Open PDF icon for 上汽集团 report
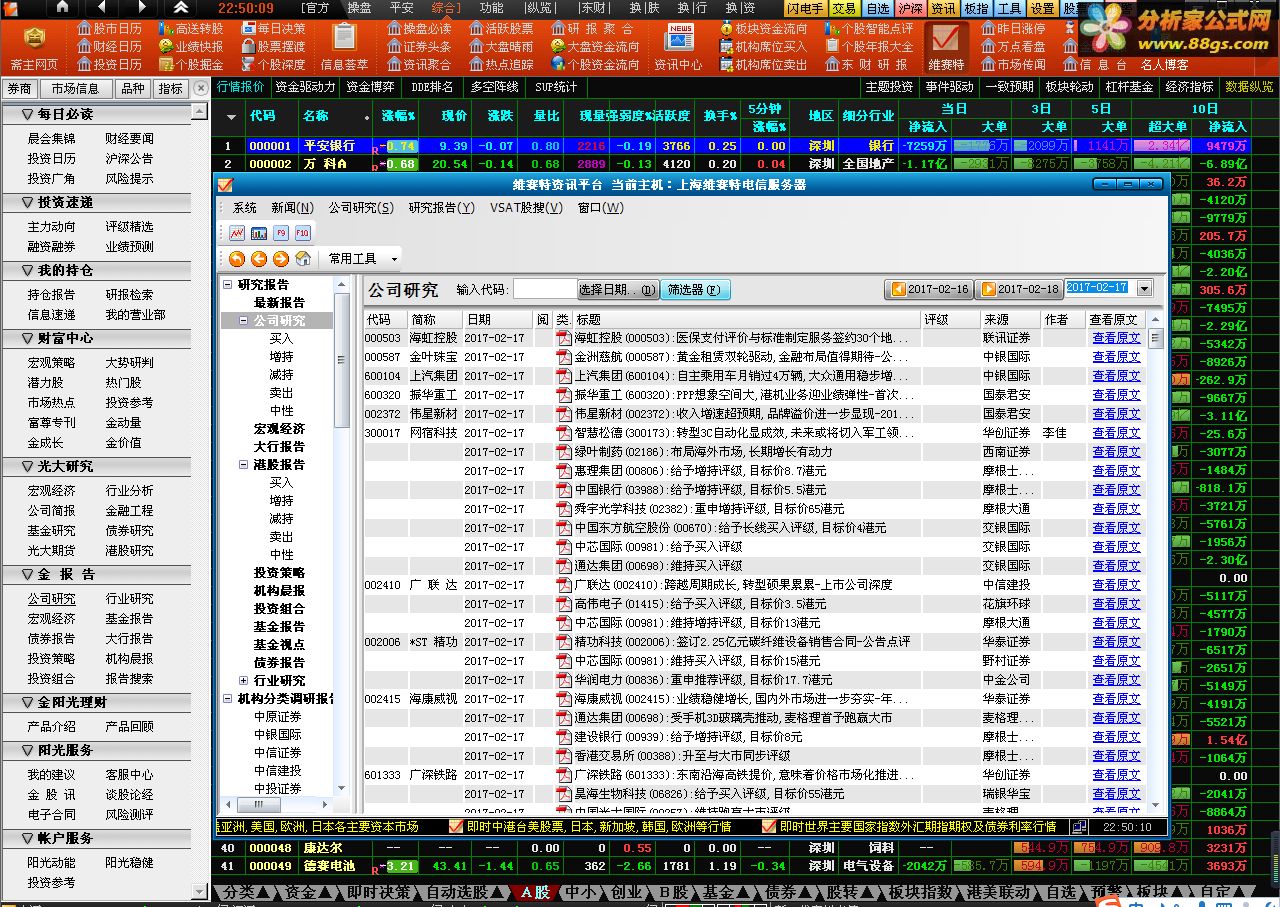This screenshot has height=907, width=1280. pyautogui.click(x=564, y=376)
